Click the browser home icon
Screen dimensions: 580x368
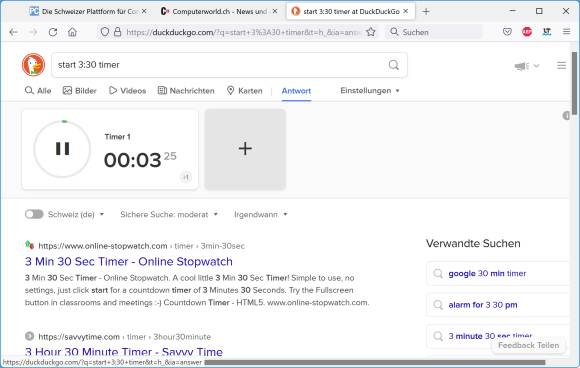click(x=72, y=32)
